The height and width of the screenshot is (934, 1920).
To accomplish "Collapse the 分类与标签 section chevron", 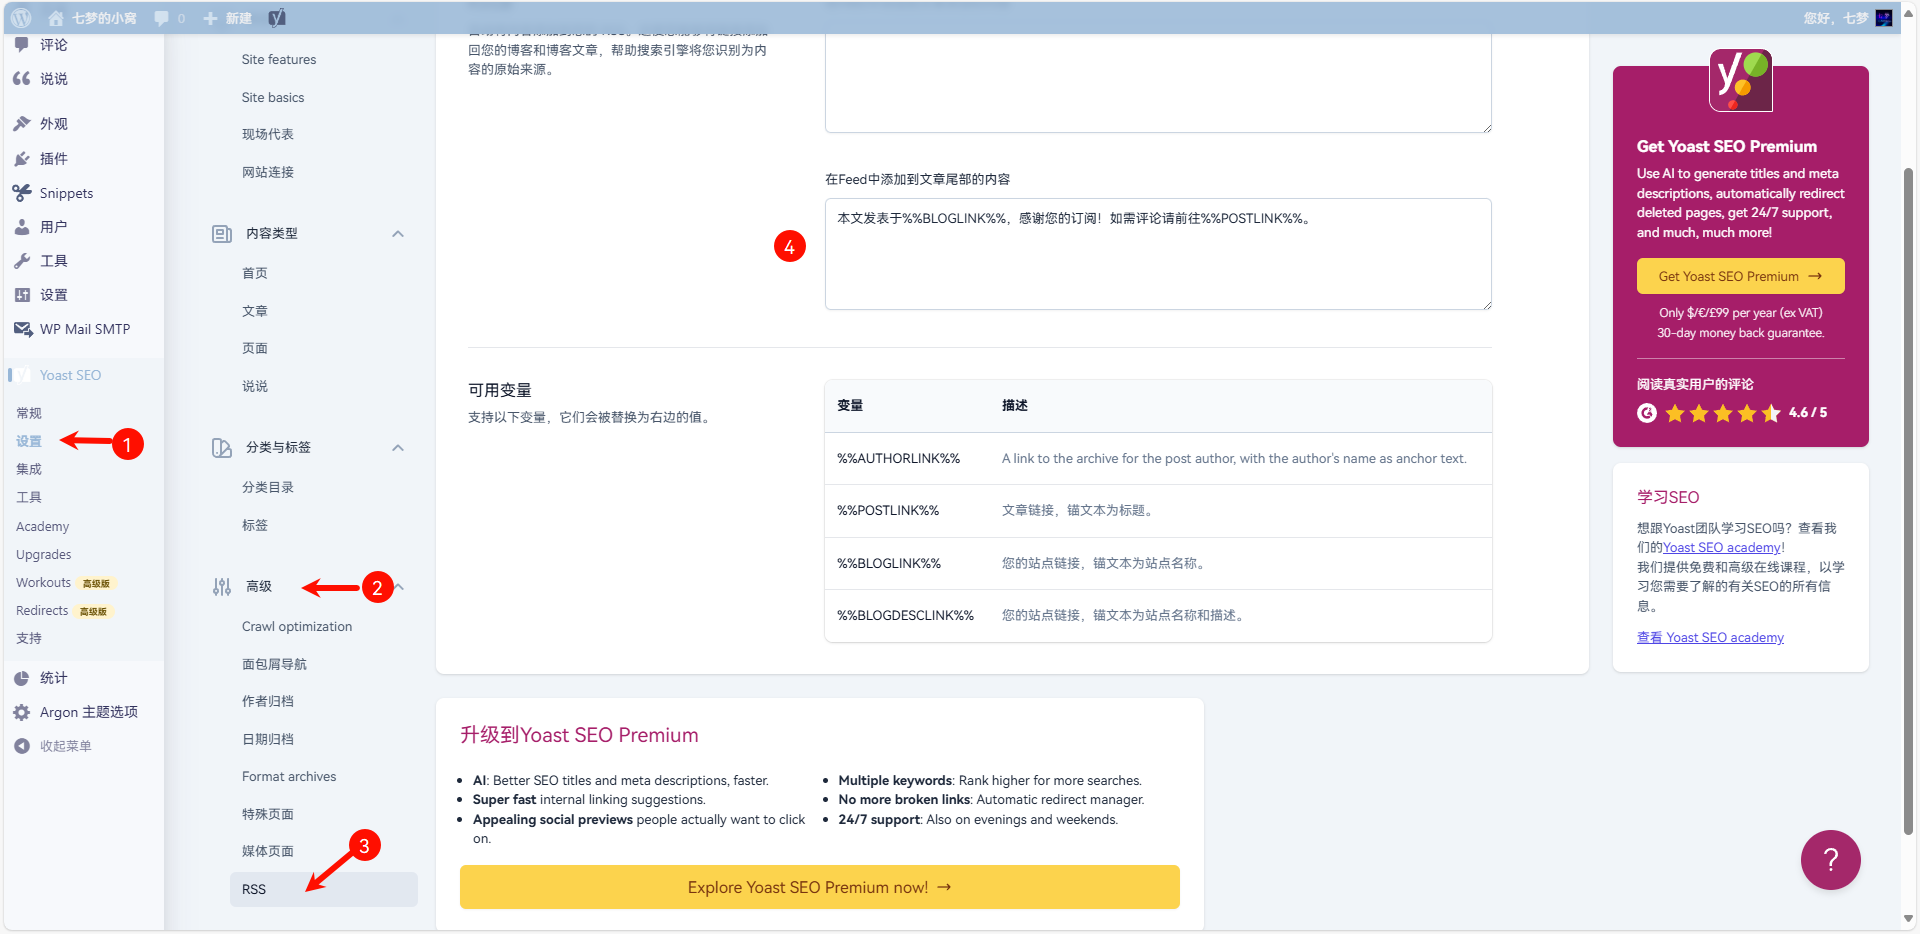I will 398,448.
